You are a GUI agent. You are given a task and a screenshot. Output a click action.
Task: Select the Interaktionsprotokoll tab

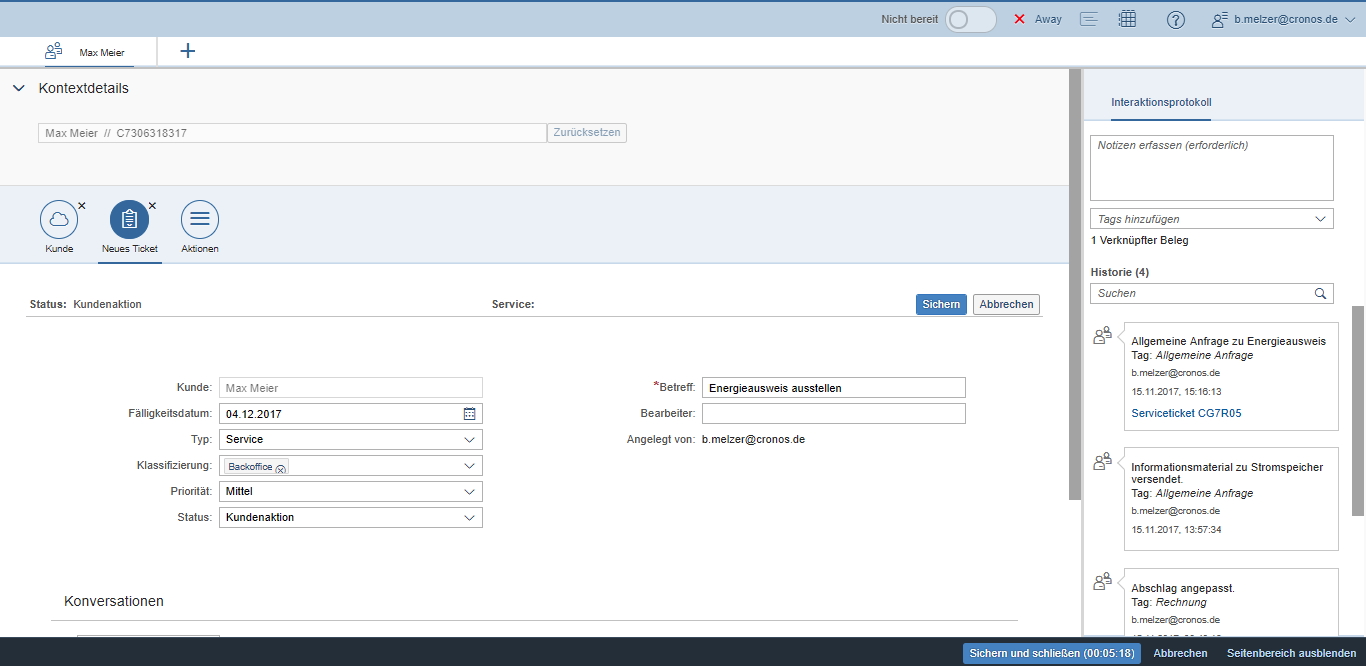1161,103
